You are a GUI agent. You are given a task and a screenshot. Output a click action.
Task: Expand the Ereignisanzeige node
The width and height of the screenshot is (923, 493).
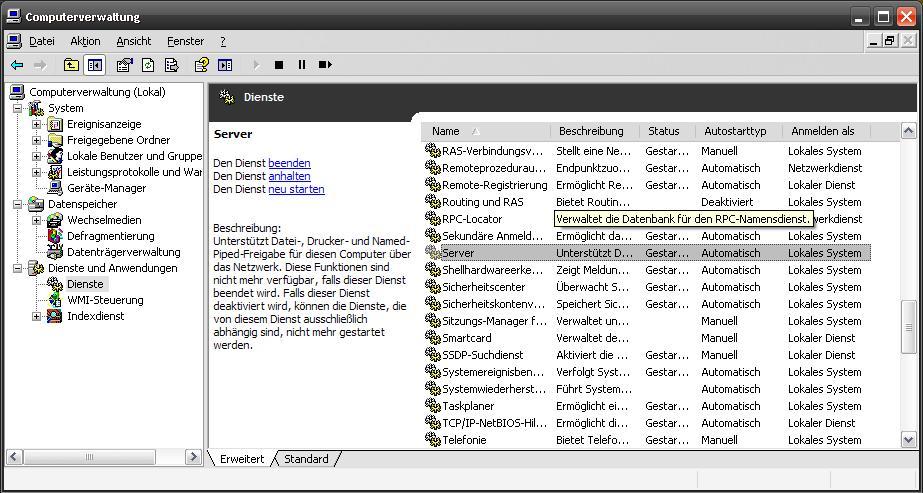pyautogui.click(x=36, y=124)
